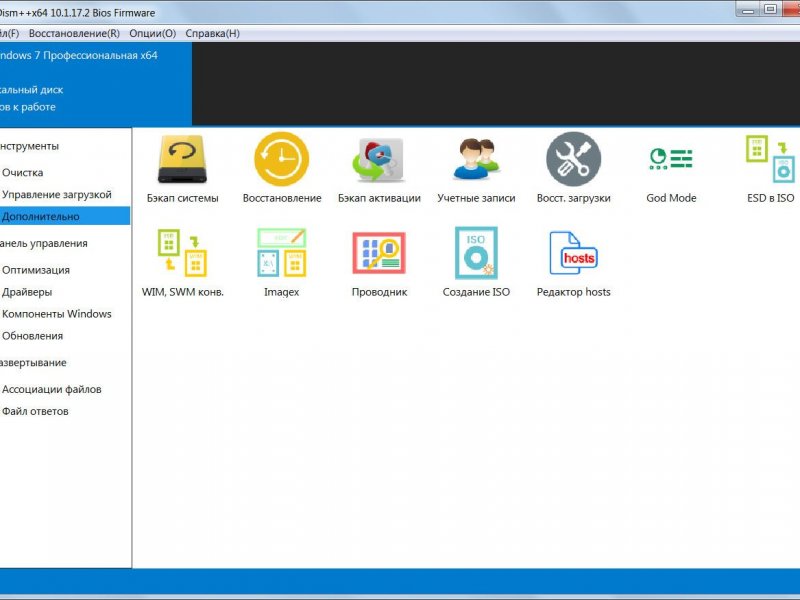The width and height of the screenshot is (800, 600).
Task: Click the Восст. загрузки label
Action: coord(573,198)
